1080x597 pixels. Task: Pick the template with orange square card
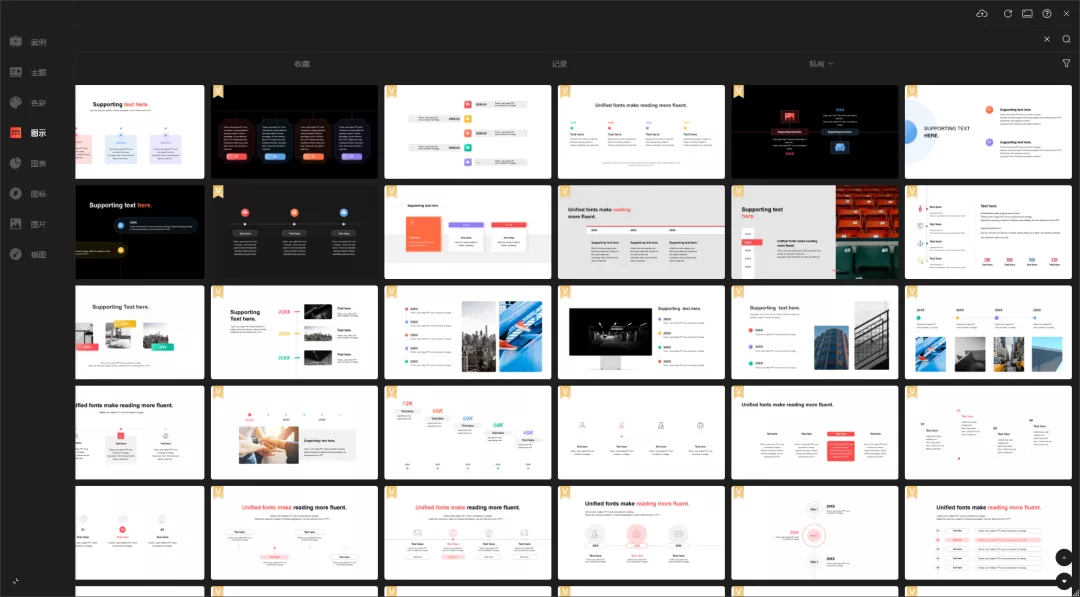[468, 232]
